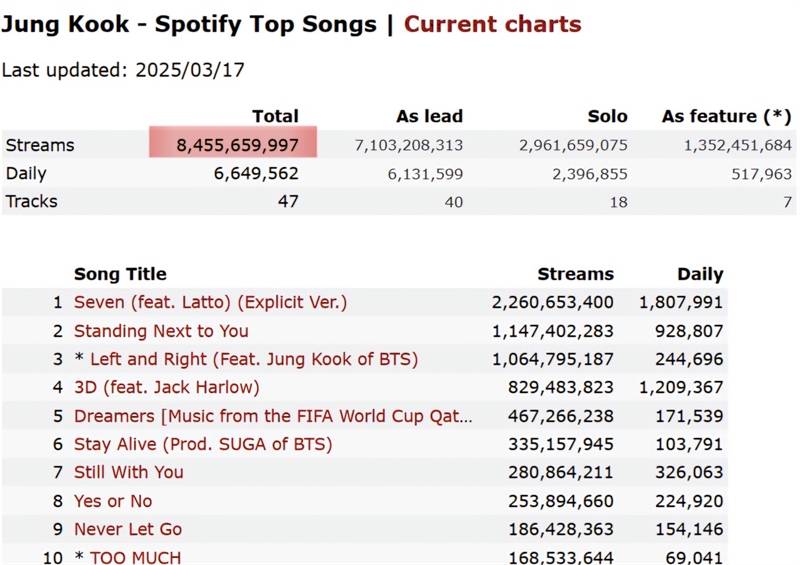Image resolution: width=800 pixels, height=565 pixels.
Task: Open 3D (feat. Jack Harlow) link
Action: tap(167, 387)
